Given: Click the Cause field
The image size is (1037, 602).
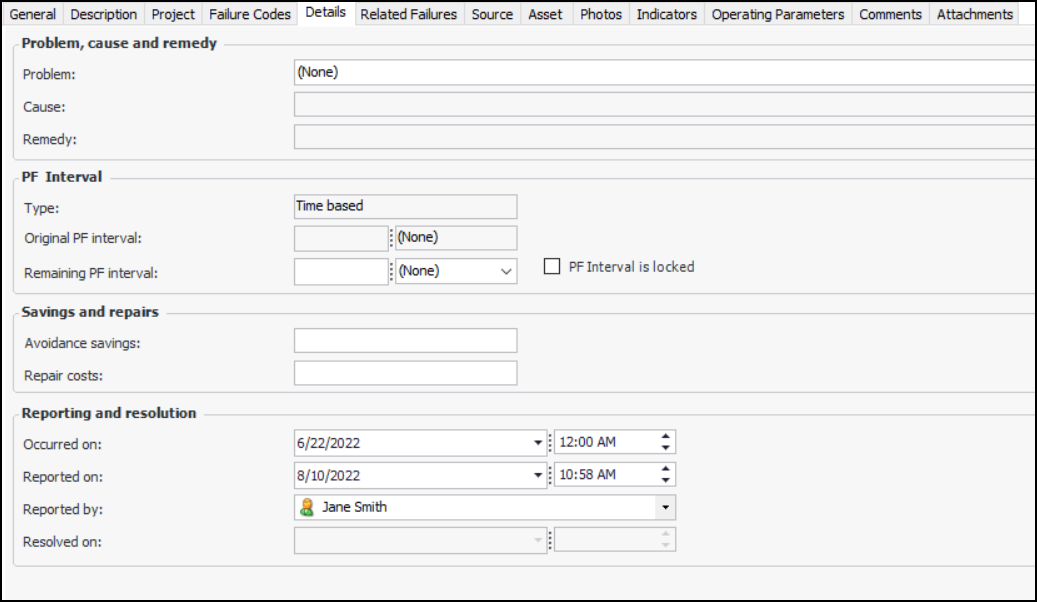Looking at the screenshot, I should (665, 105).
